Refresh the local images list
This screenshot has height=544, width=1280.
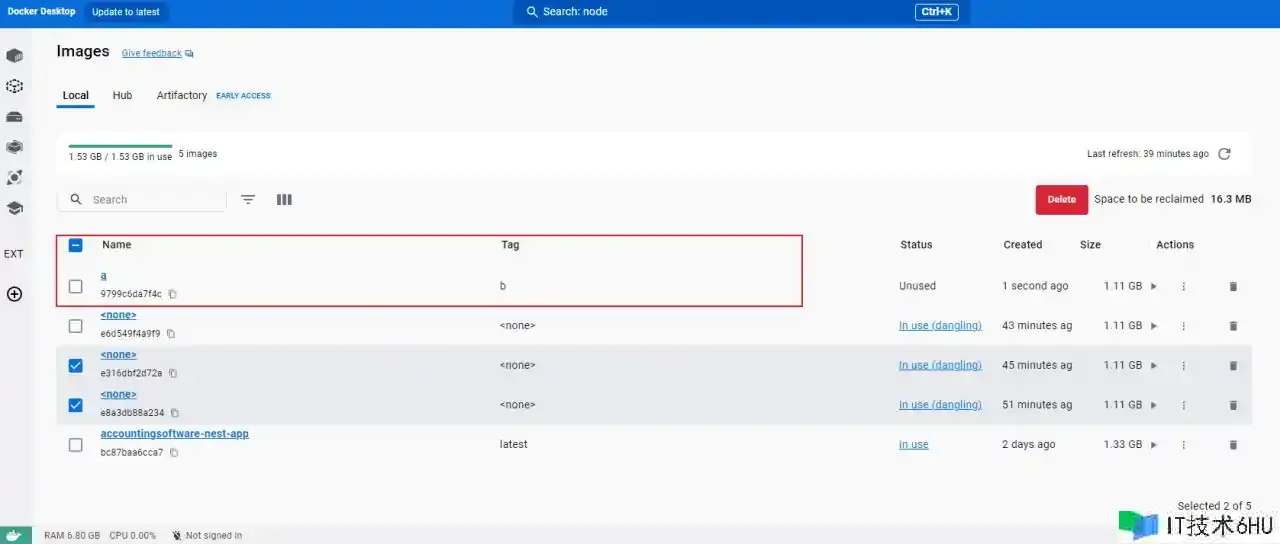click(x=1224, y=154)
